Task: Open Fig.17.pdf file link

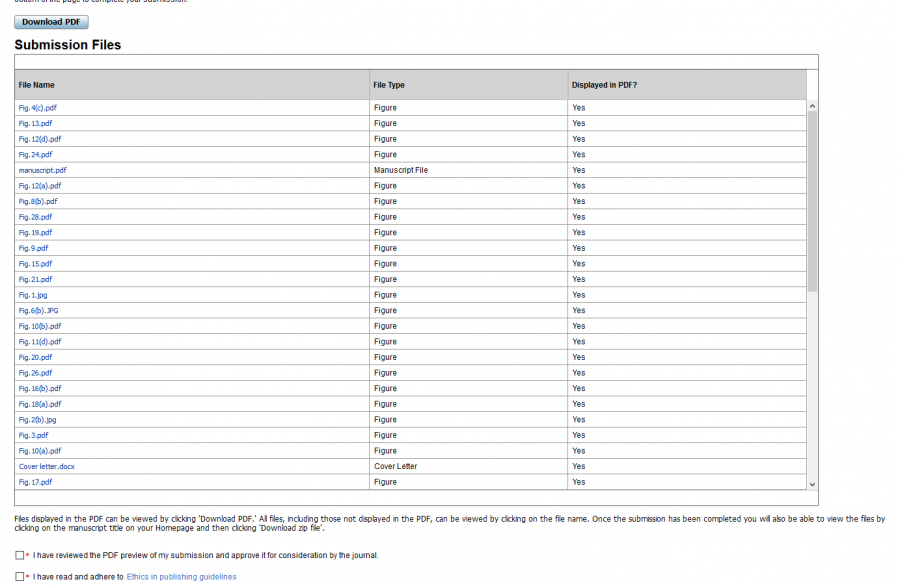Action: pyautogui.click(x=35, y=482)
